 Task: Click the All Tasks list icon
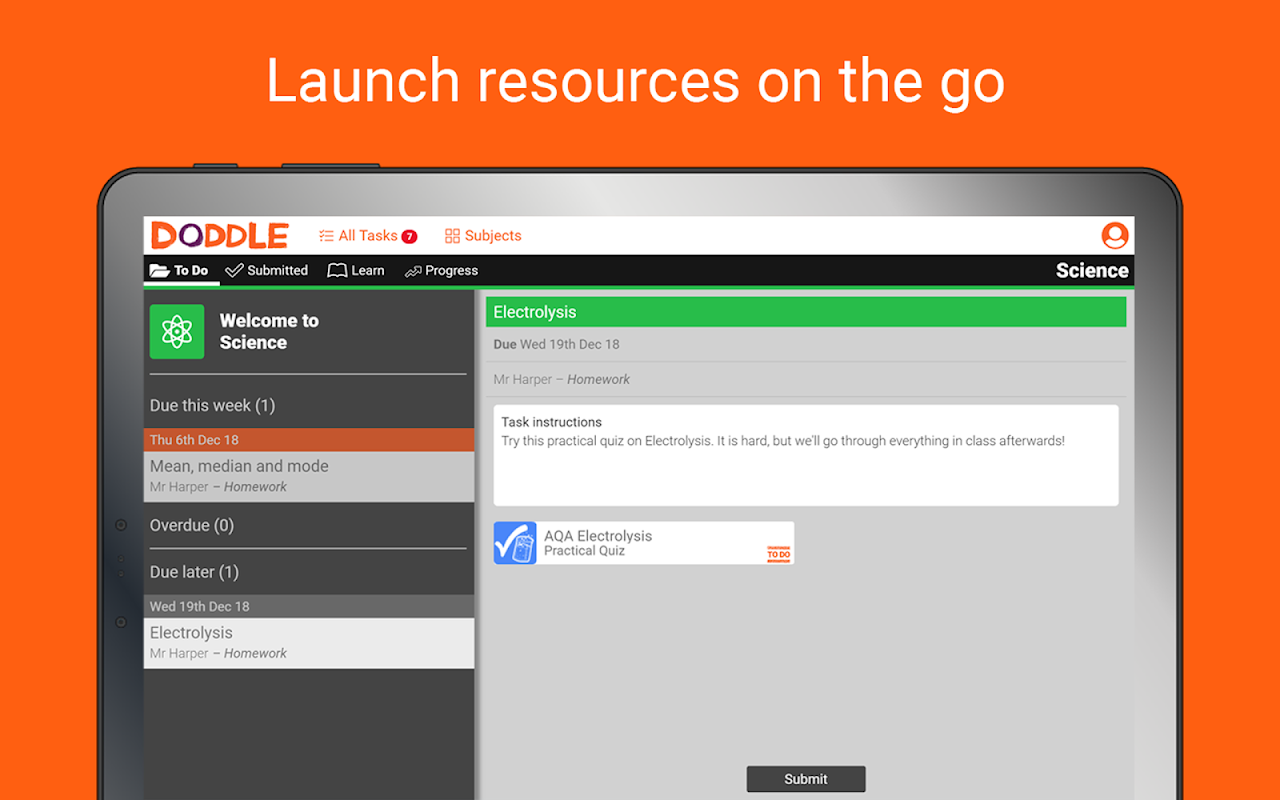pos(326,236)
